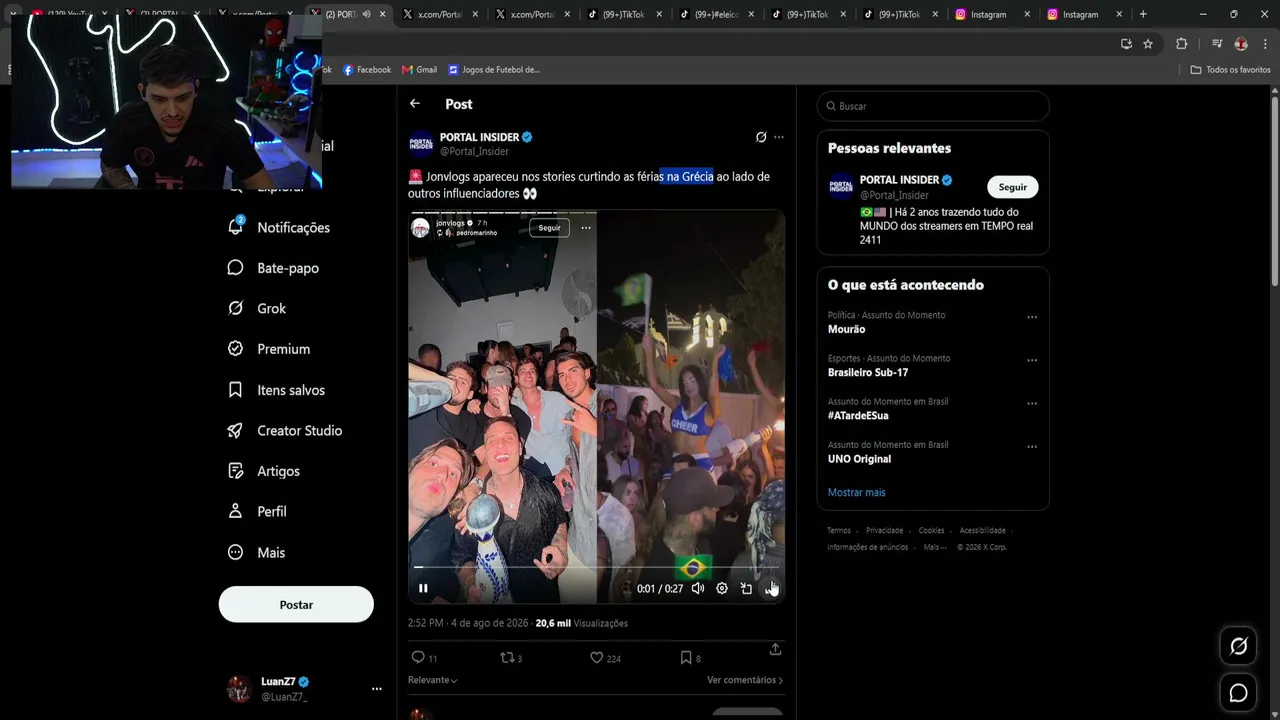
Task: Open Bate-papo in the sidebar
Action: click(x=273, y=268)
